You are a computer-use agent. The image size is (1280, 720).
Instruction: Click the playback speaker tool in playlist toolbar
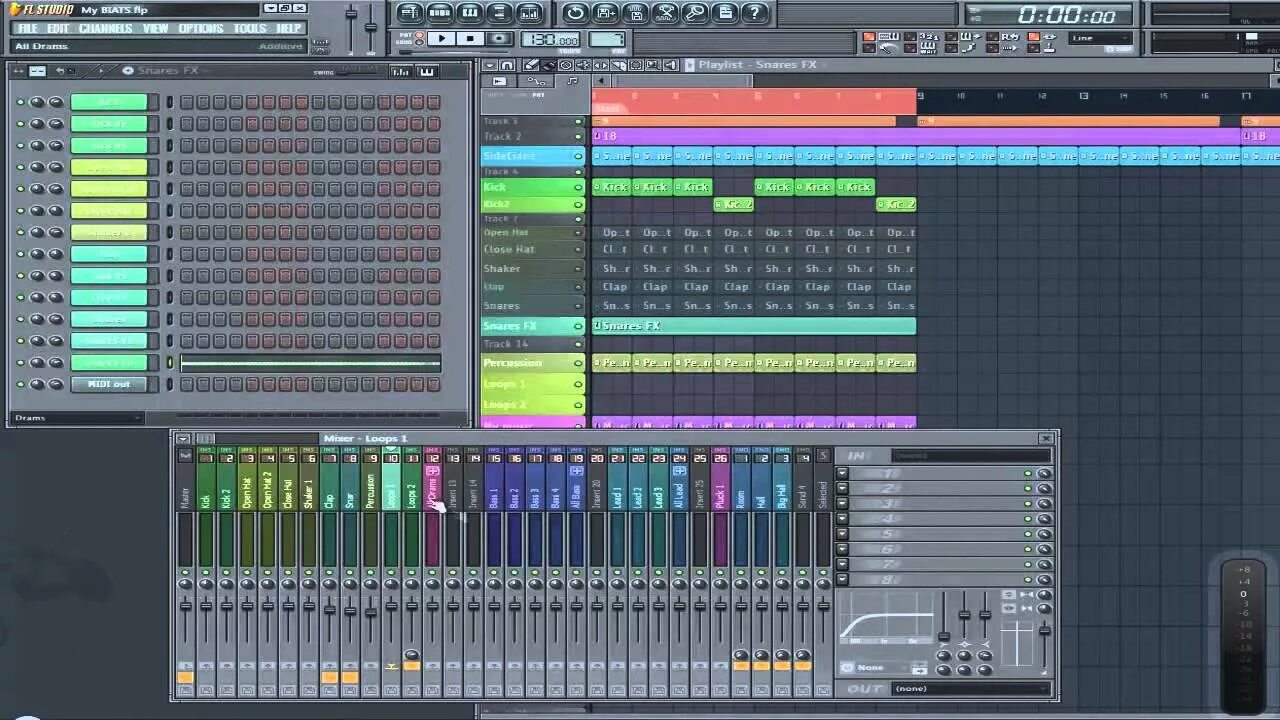click(670, 65)
